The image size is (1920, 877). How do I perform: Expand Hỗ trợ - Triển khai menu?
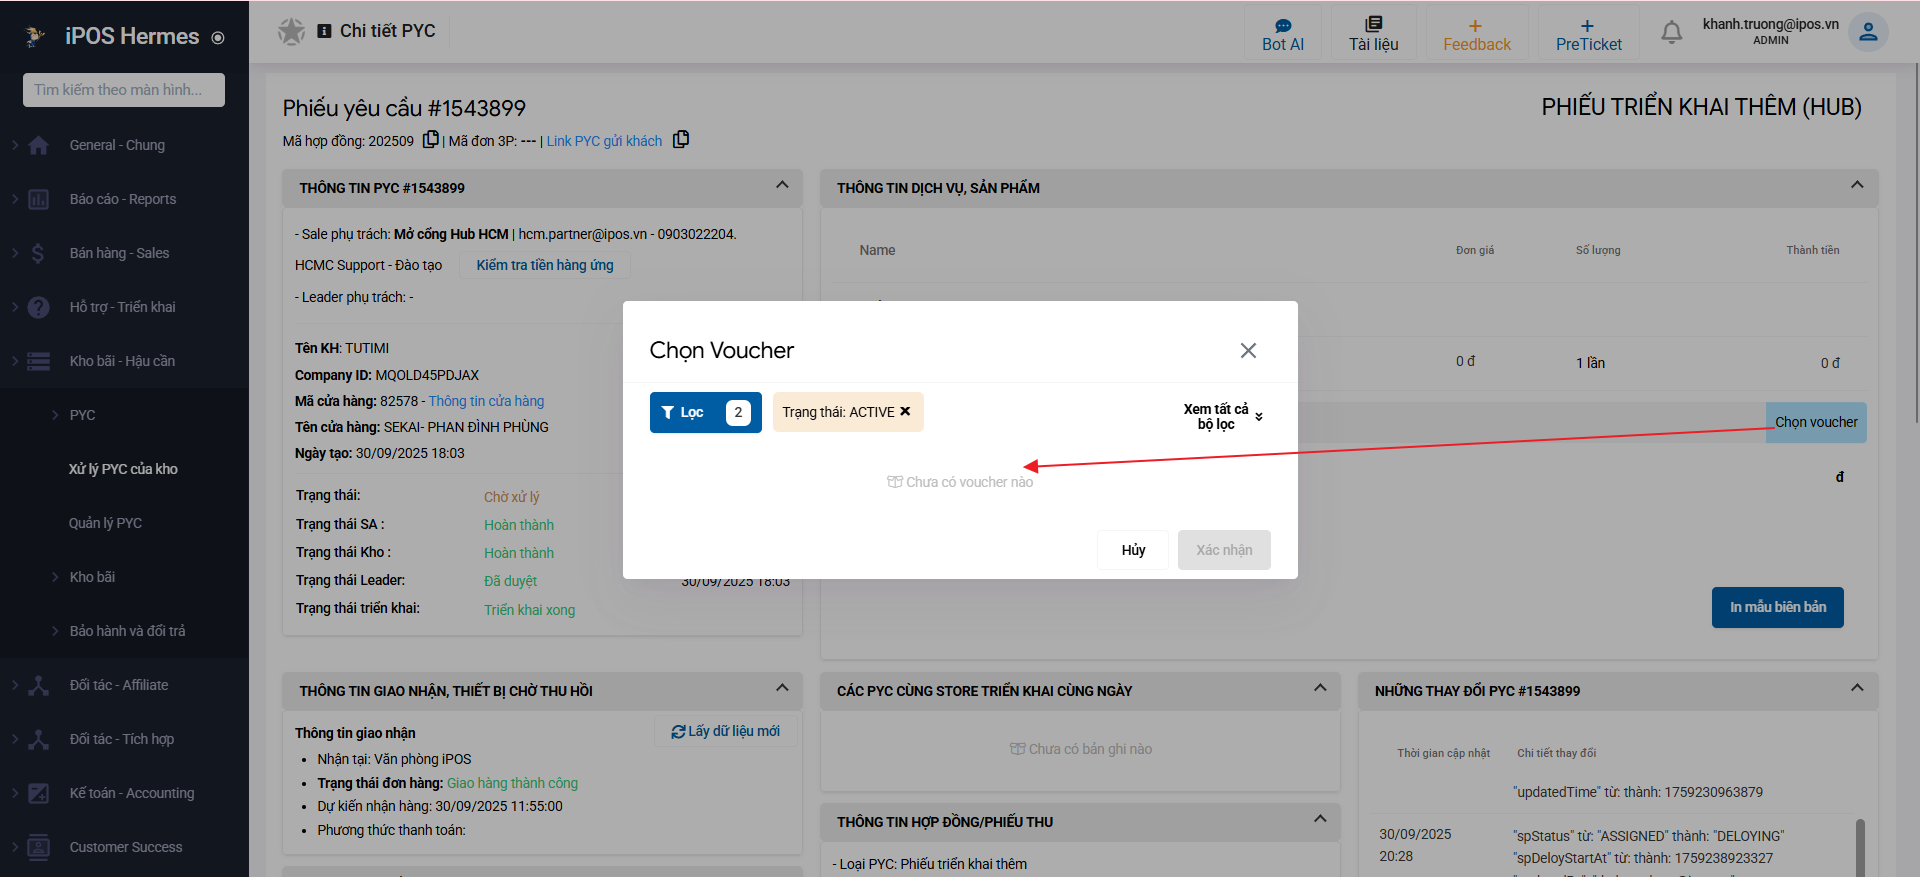[124, 307]
